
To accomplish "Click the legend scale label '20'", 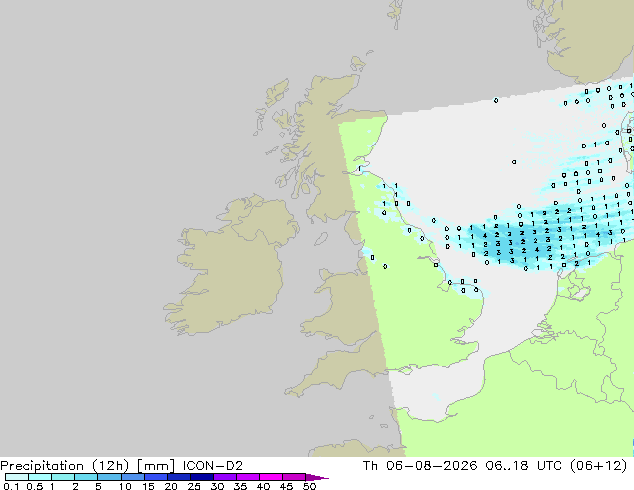I will pos(171,486).
